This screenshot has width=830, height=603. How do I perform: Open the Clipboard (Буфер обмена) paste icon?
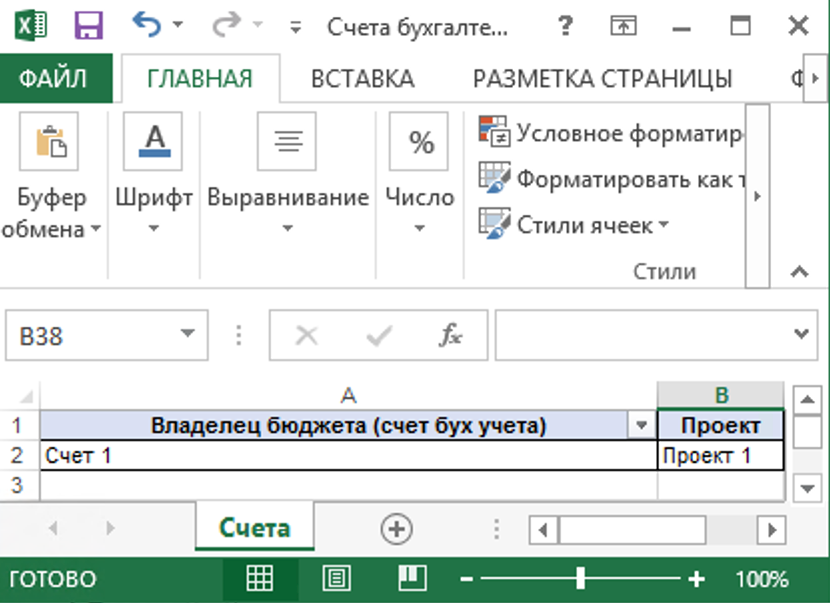(50, 142)
